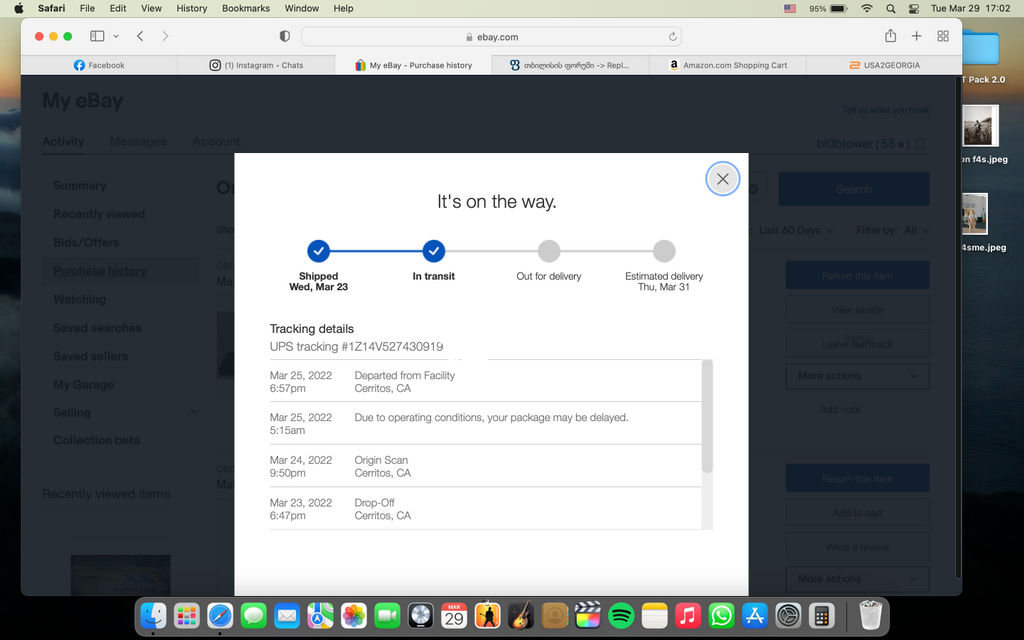
Task: Reload the eBay page
Action: click(672, 37)
